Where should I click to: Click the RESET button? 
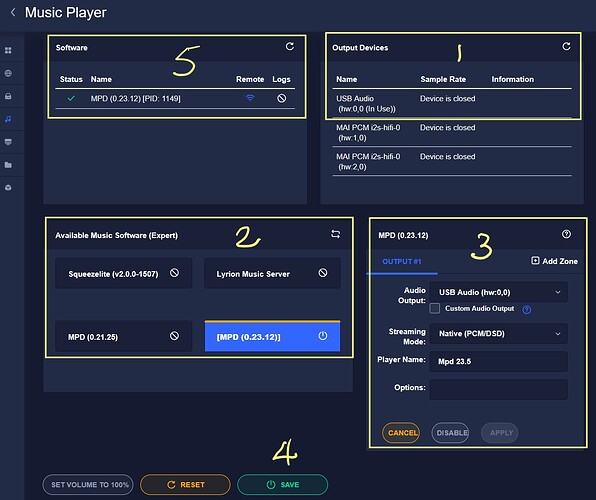tap(185, 484)
